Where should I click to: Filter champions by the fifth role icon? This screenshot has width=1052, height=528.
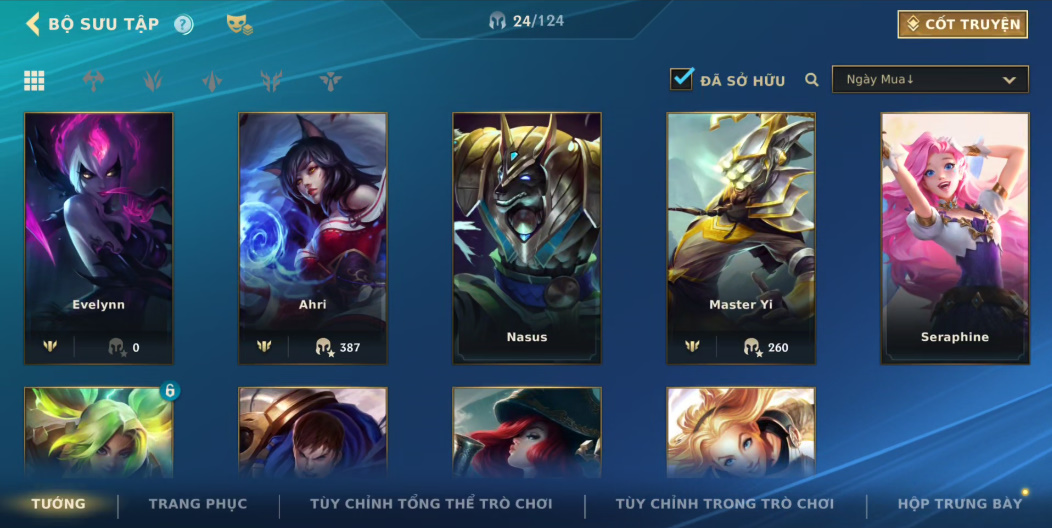pyautogui.click(x=331, y=81)
